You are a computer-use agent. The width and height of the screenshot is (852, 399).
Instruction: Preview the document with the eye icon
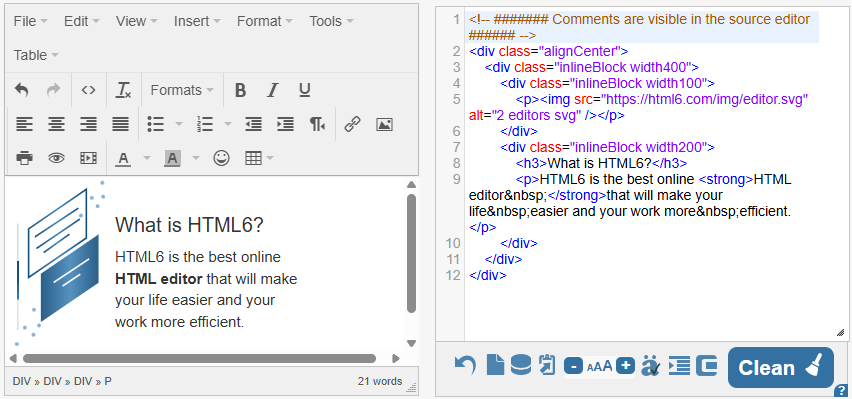point(57,158)
